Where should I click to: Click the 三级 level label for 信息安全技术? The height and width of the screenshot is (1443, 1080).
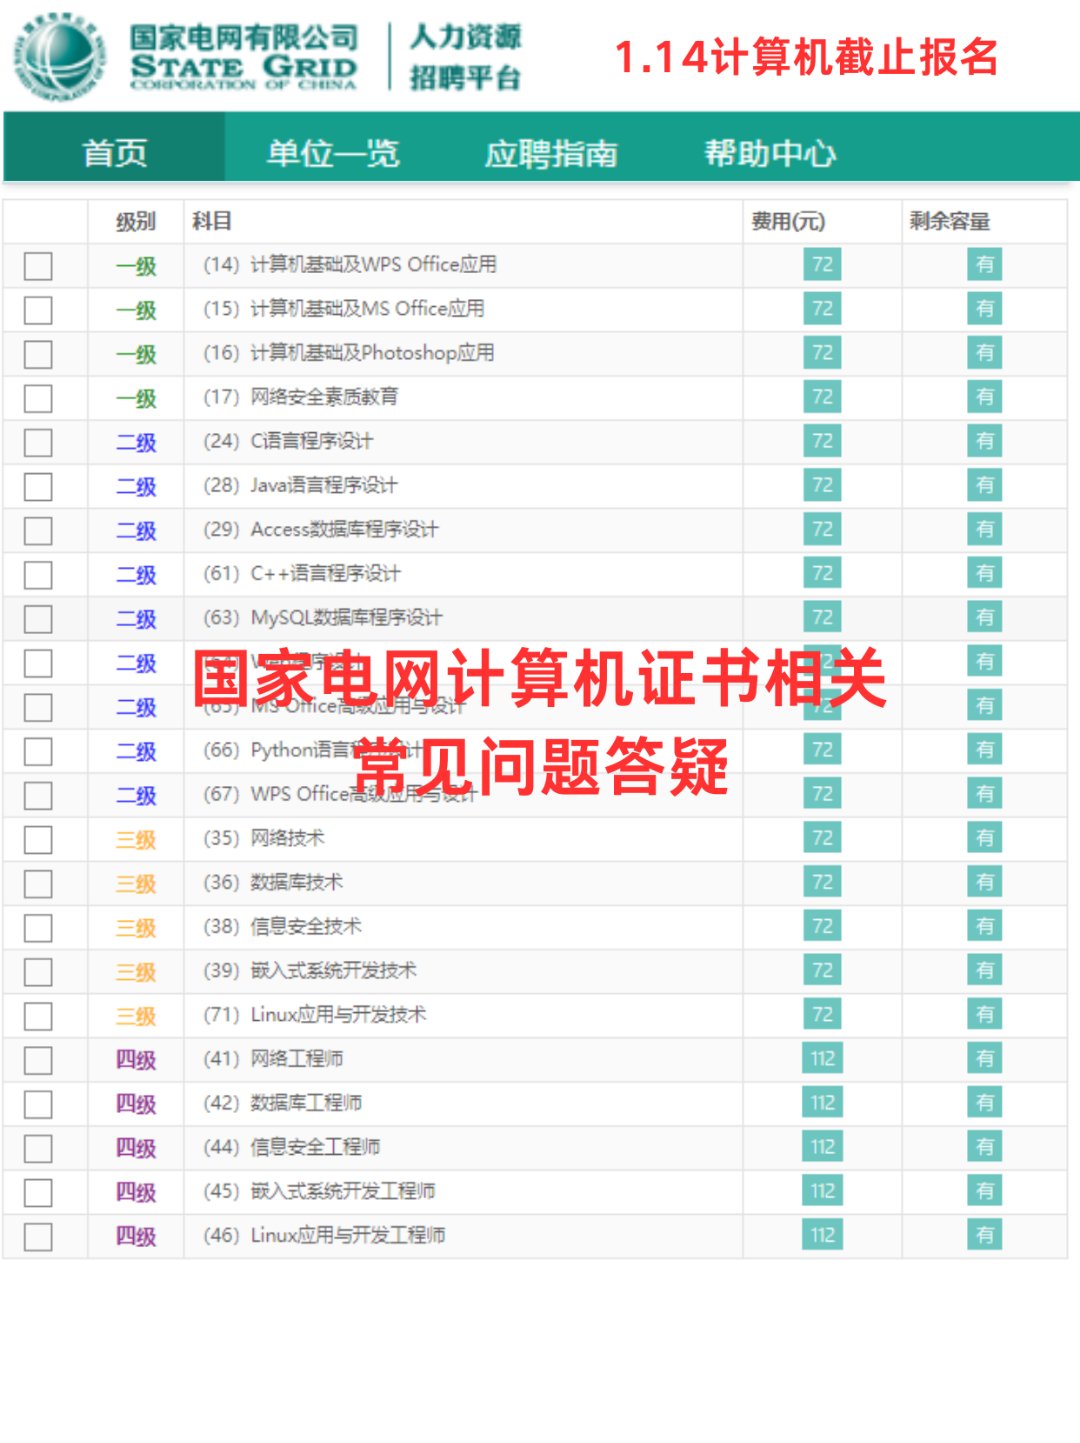click(136, 927)
